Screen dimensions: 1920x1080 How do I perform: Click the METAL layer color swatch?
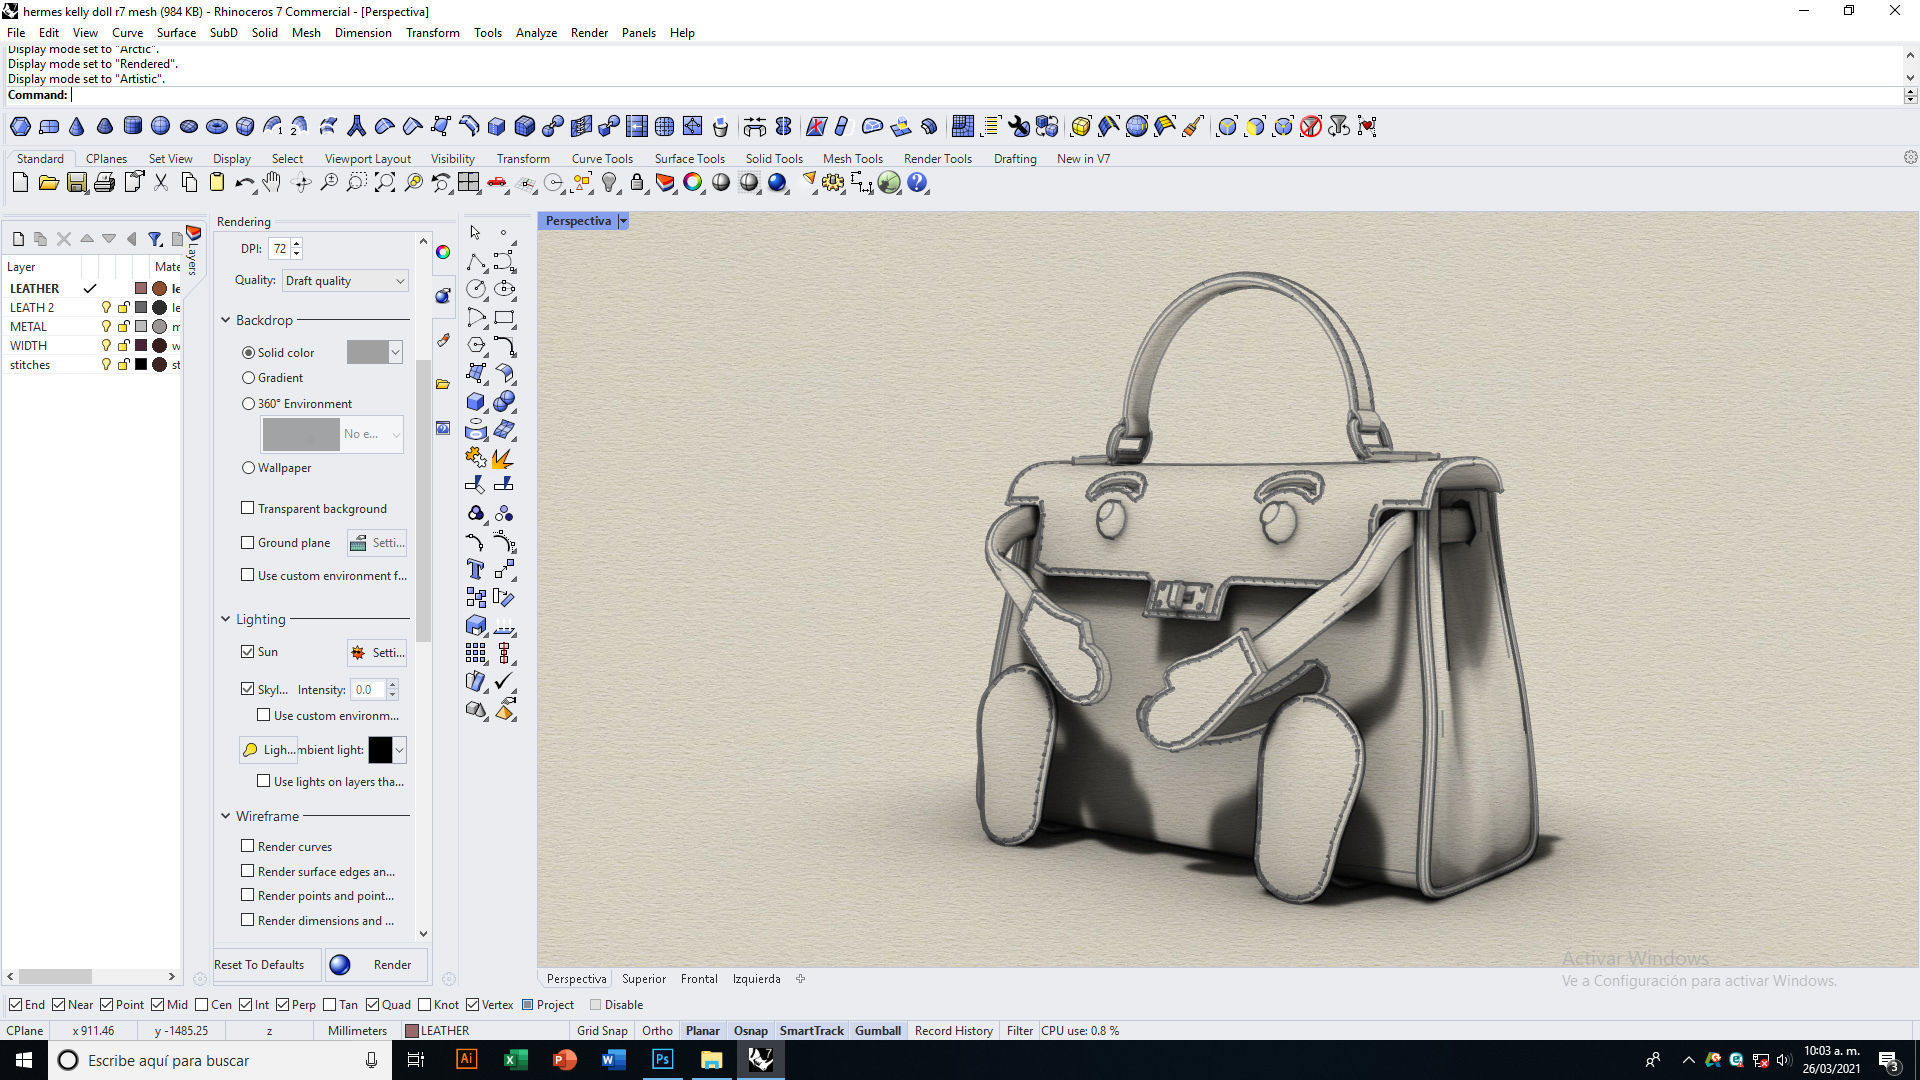click(x=141, y=327)
